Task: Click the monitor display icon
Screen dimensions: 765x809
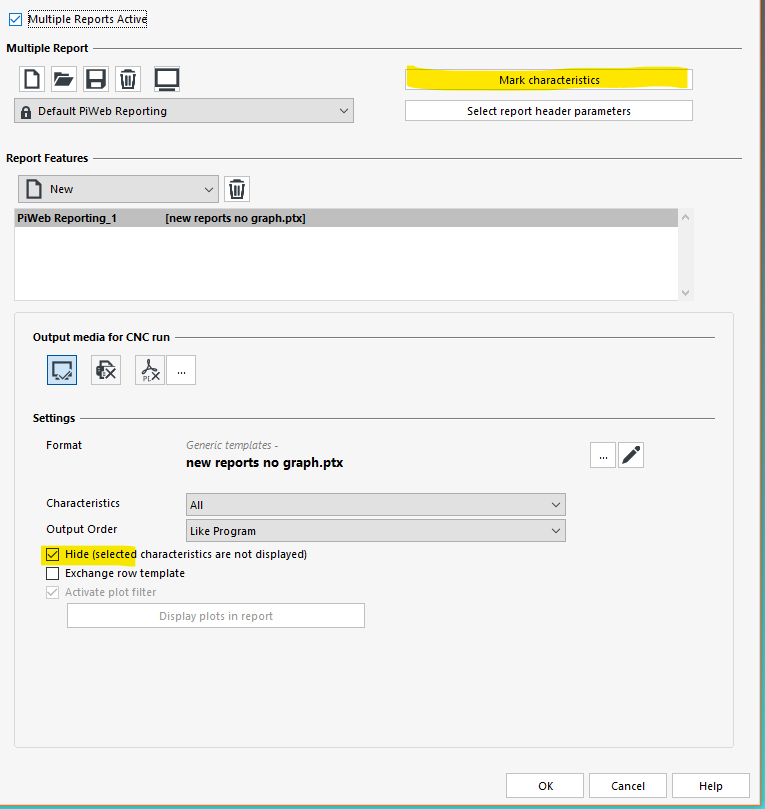Action: (167, 79)
